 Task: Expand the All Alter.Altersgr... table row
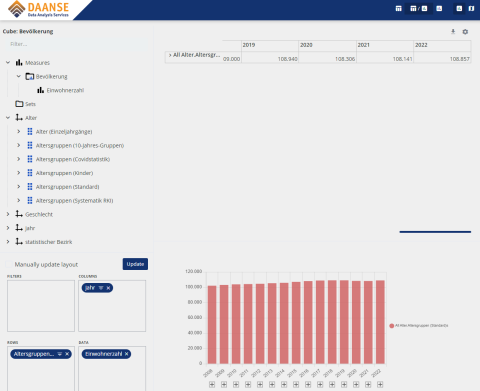[170, 55]
